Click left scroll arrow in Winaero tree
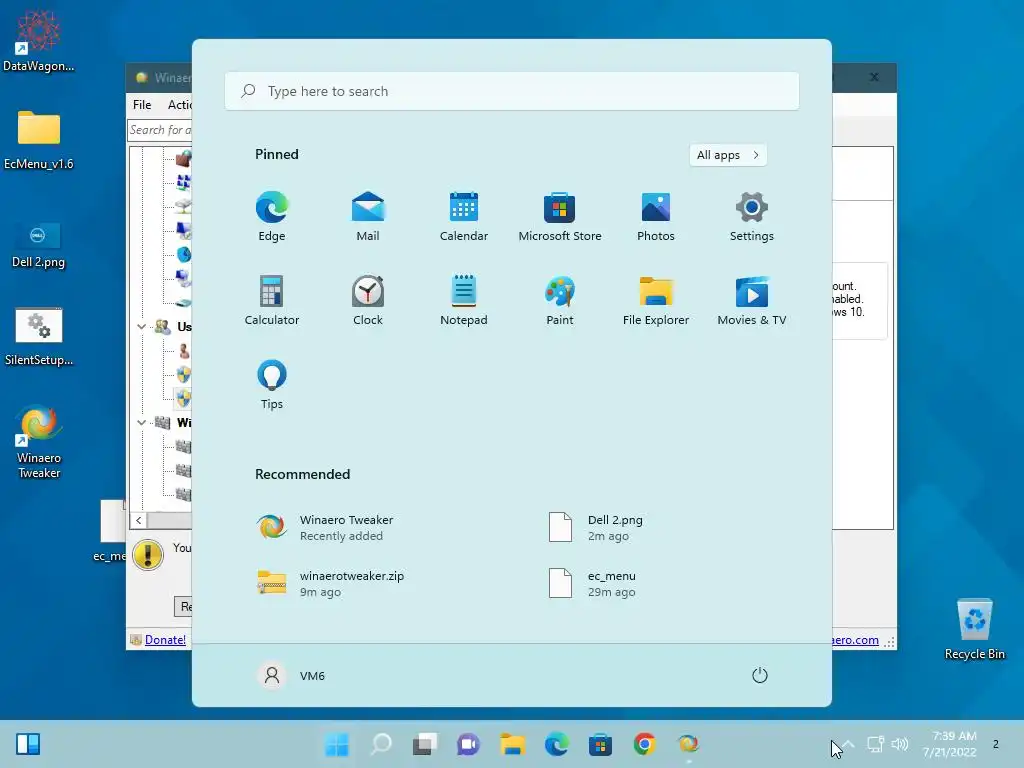The image size is (1024, 768). pyautogui.click(x=138, y=520)
